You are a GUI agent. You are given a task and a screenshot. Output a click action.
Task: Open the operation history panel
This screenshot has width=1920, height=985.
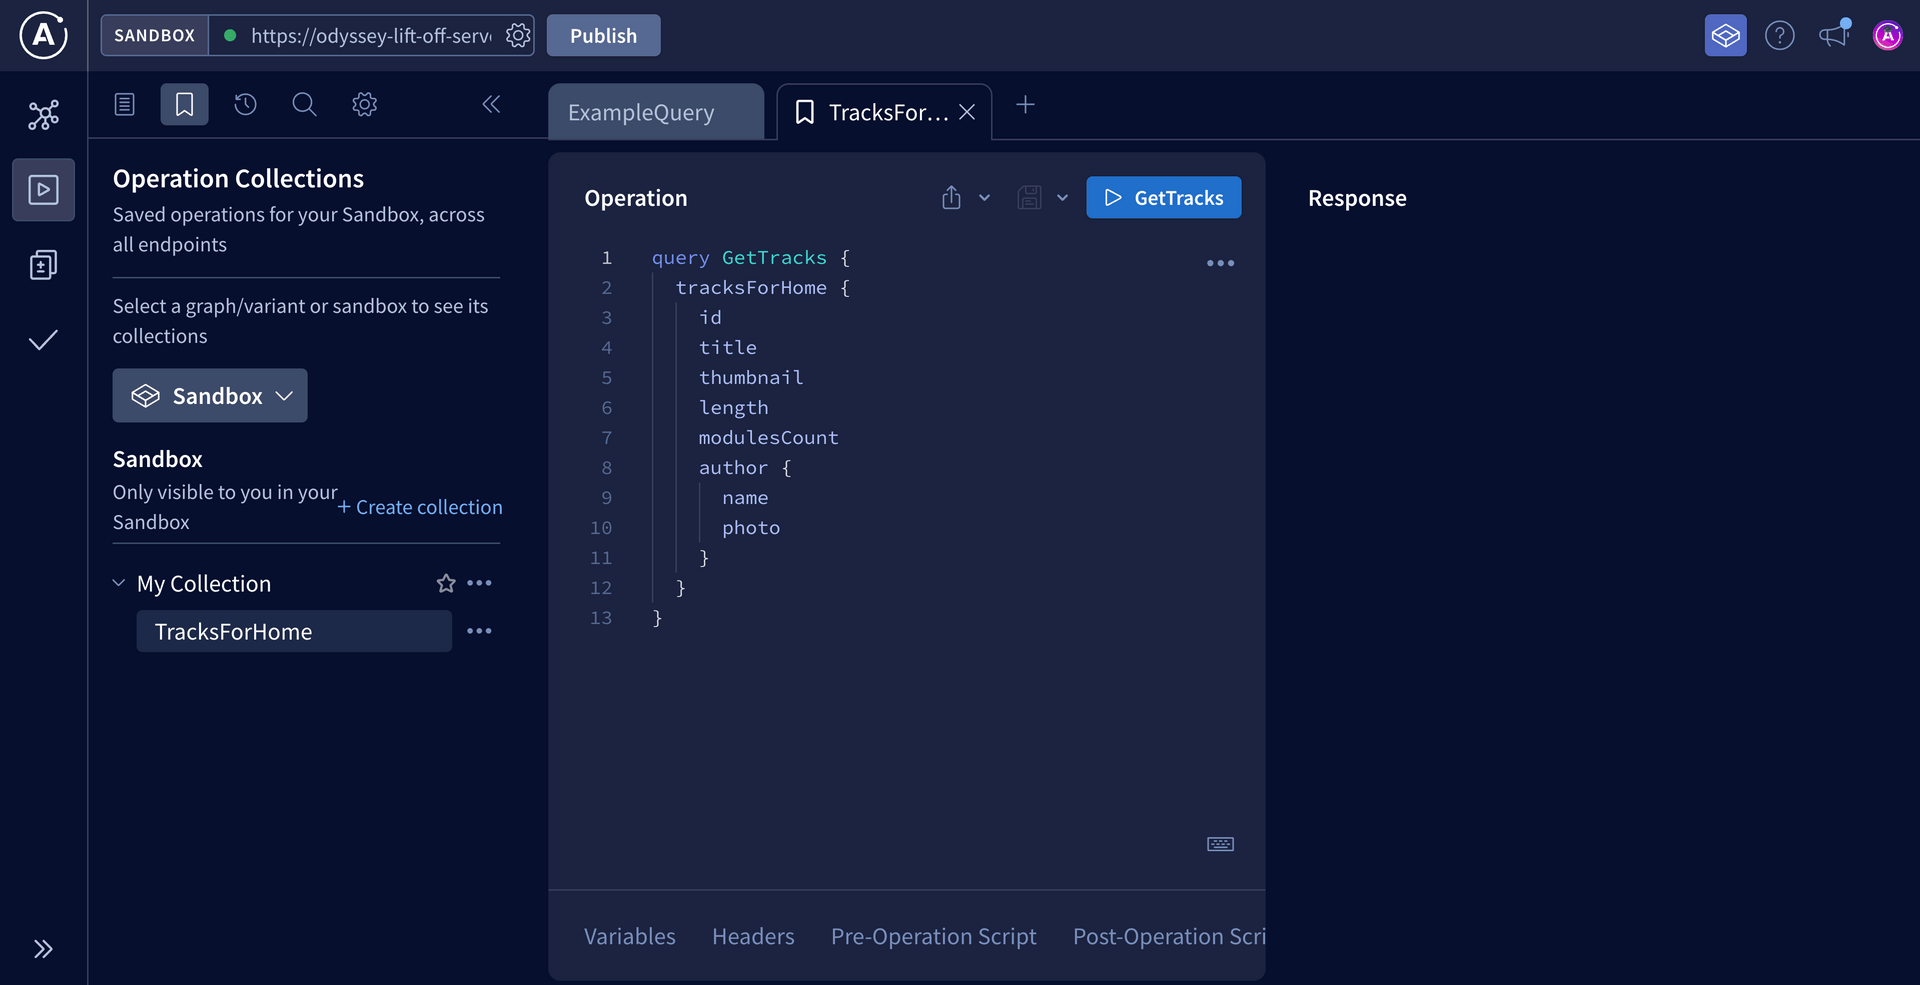(x=245, y=105)
